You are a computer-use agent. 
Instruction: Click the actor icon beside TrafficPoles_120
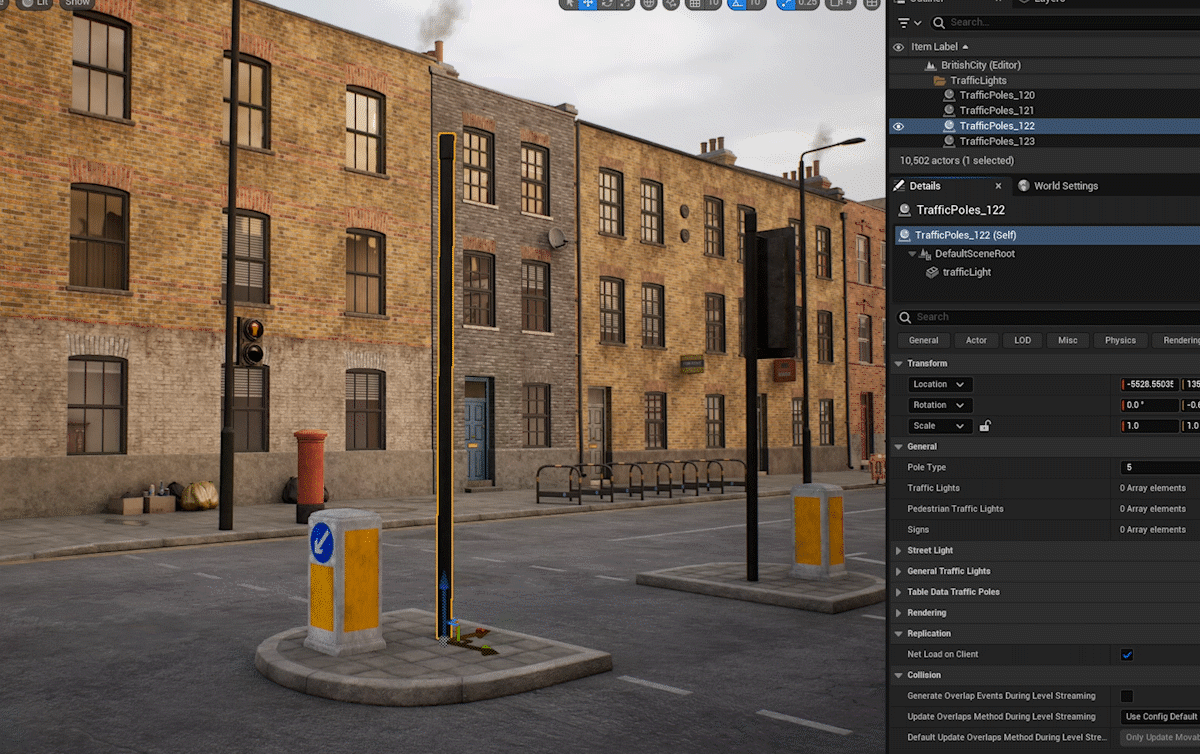[949, 95]
